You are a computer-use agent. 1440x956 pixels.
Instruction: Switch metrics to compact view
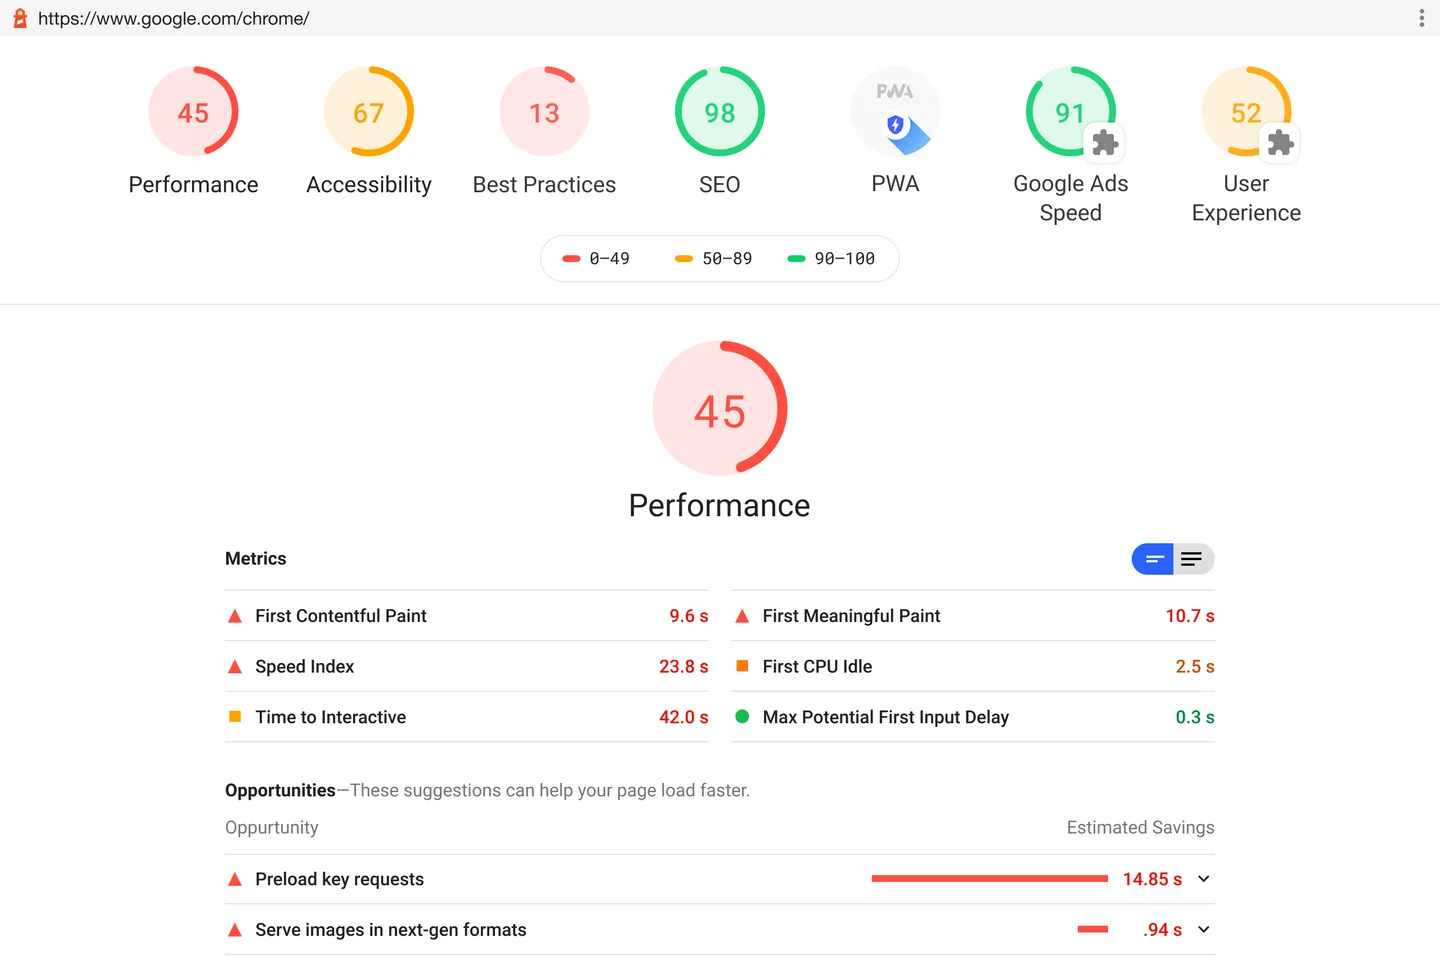coord(1153,559)
